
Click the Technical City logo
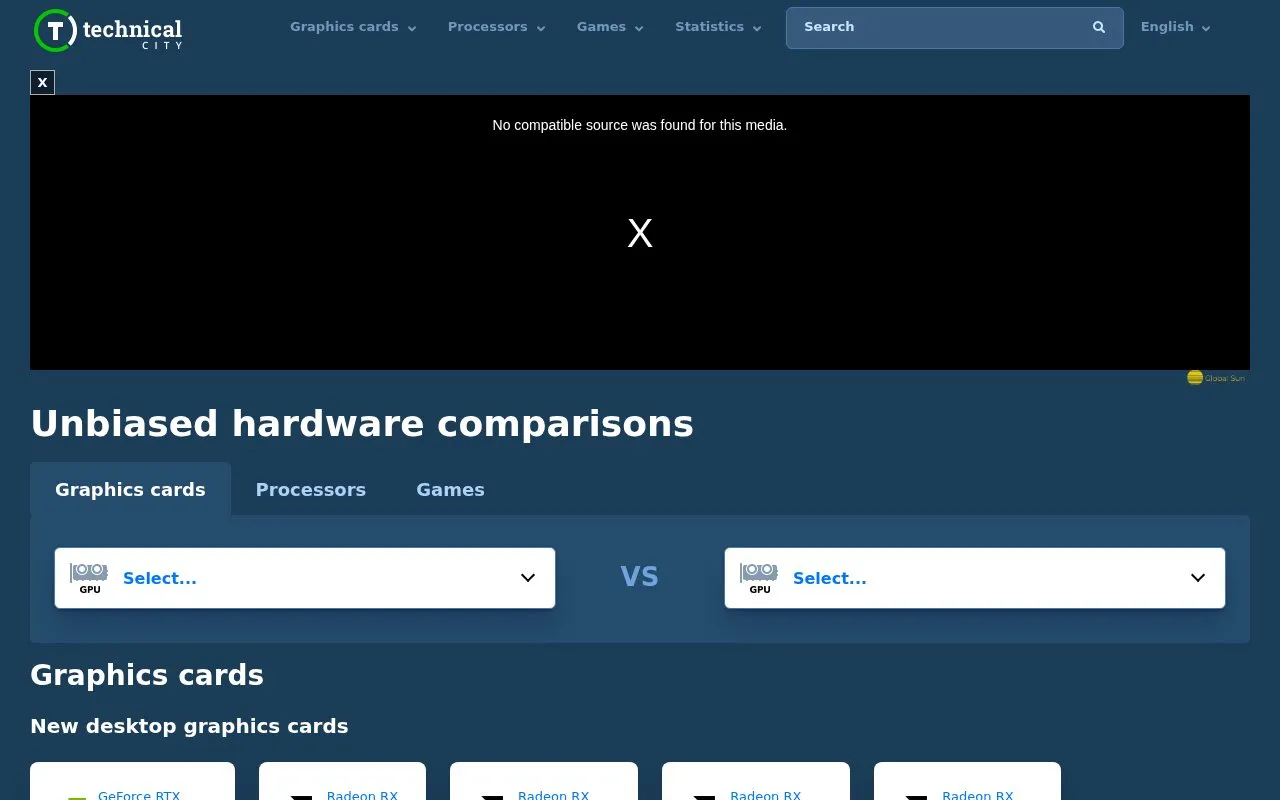[108, 31]
